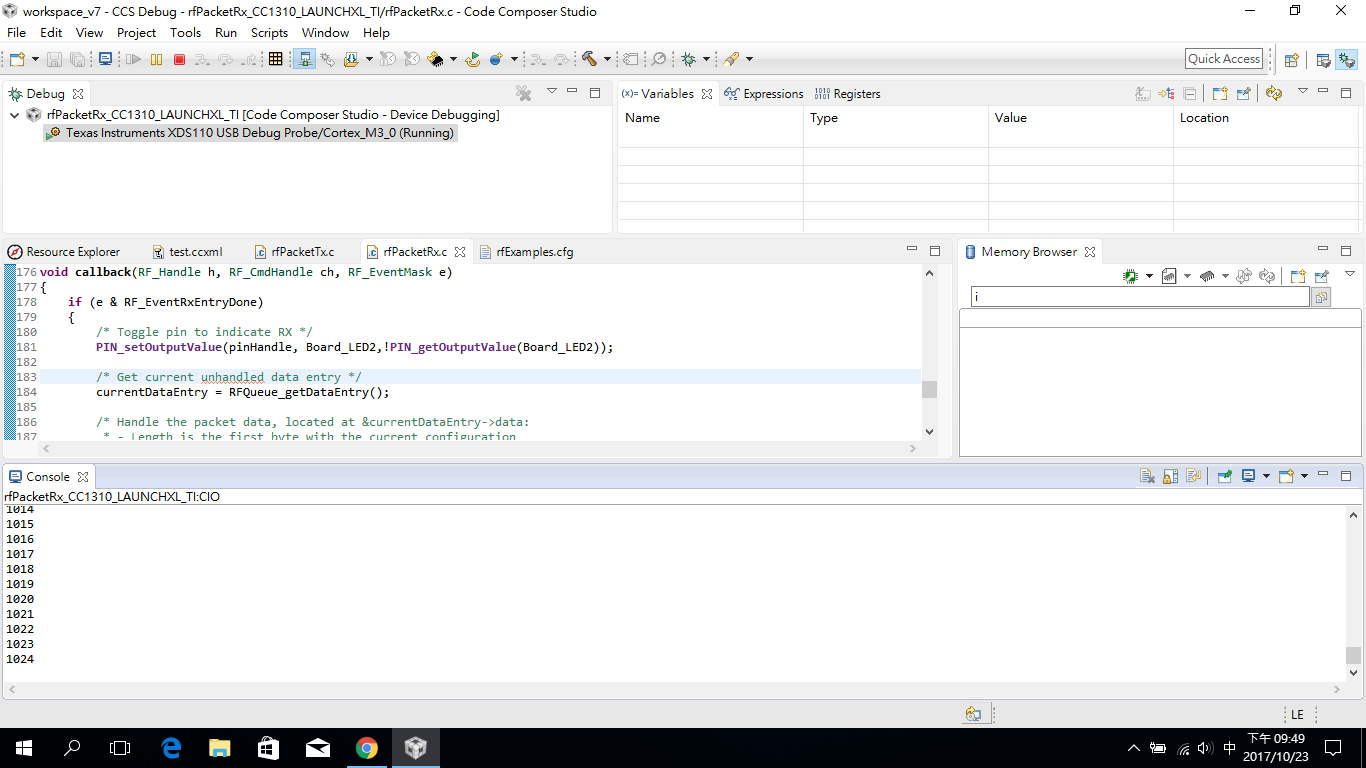The width and height of the screenshot is (1366, 768).
Task: Switch to the CCS Edit perspective icon
Action: tap(1323, 58)
